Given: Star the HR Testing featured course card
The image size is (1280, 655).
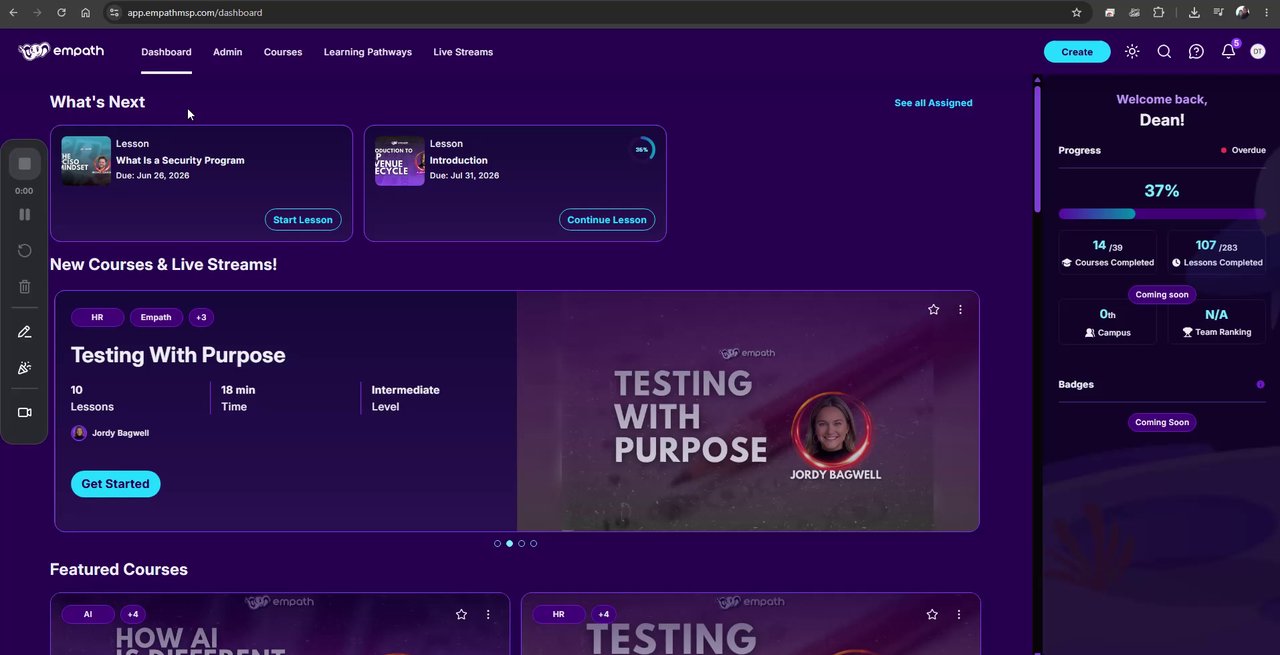Looking at the screenshot, I should [932, 614].
